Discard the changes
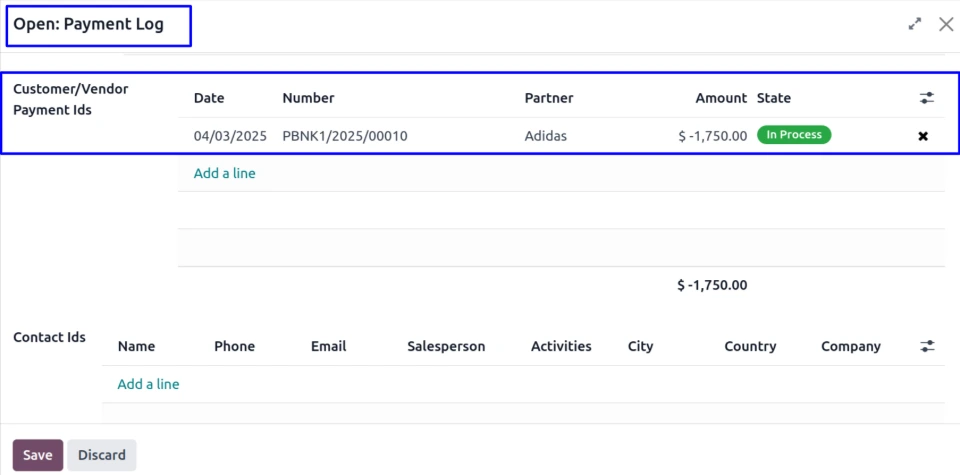 (102, 455)
